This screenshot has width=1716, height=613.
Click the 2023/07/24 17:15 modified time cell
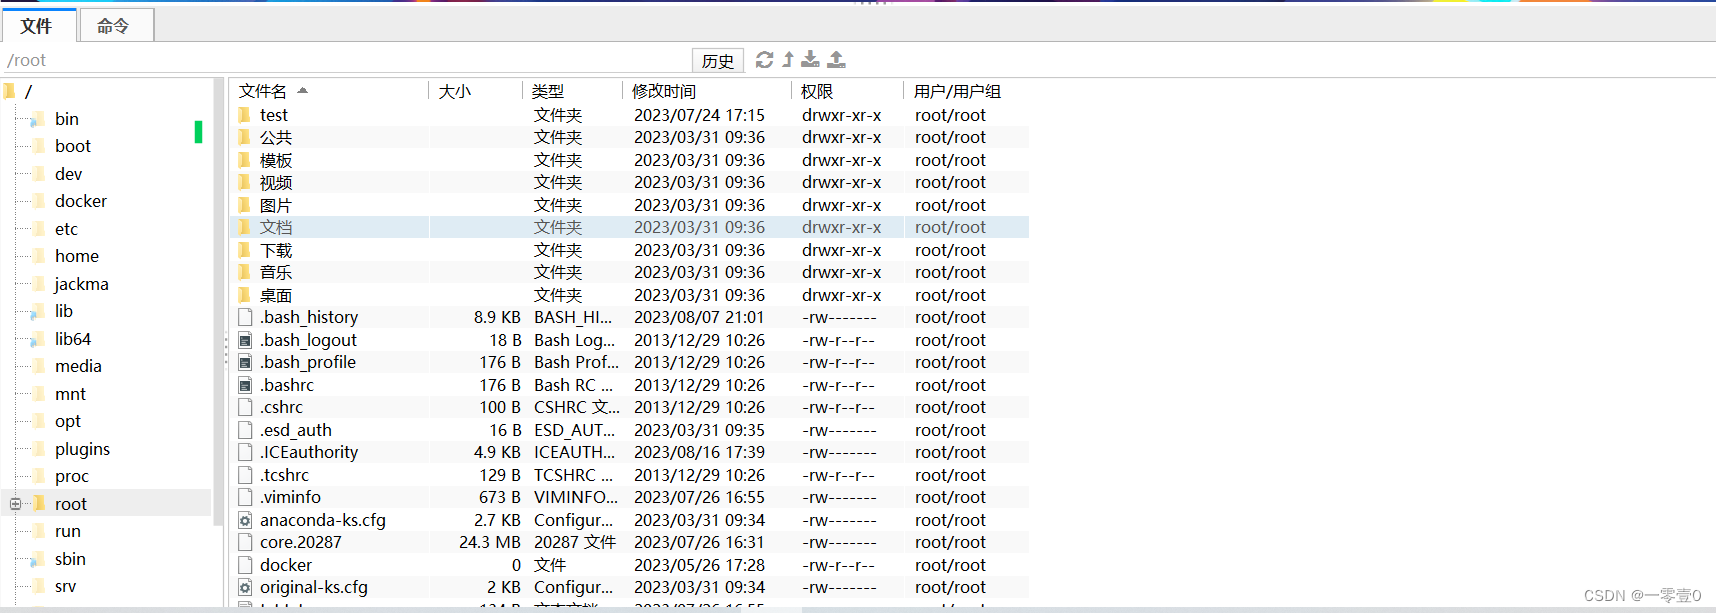(x=699, y=115)
